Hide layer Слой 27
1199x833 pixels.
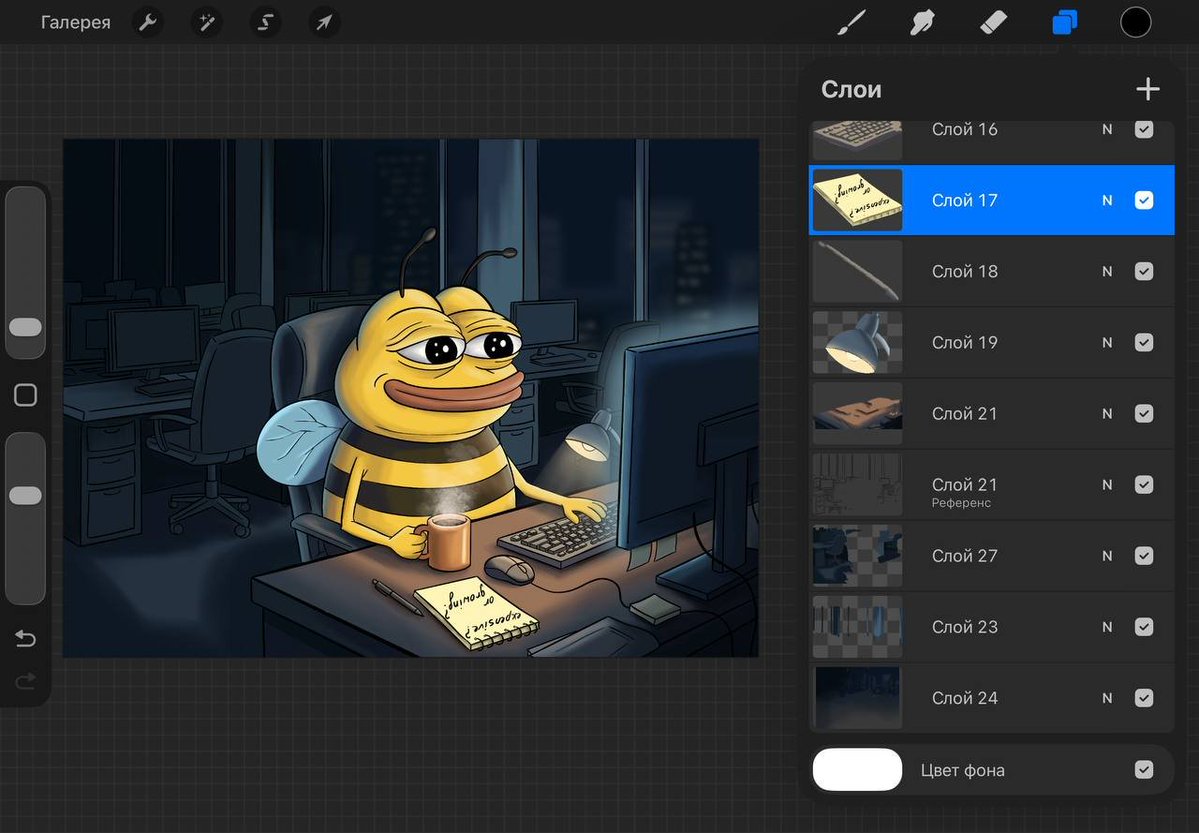point(1144,556)
